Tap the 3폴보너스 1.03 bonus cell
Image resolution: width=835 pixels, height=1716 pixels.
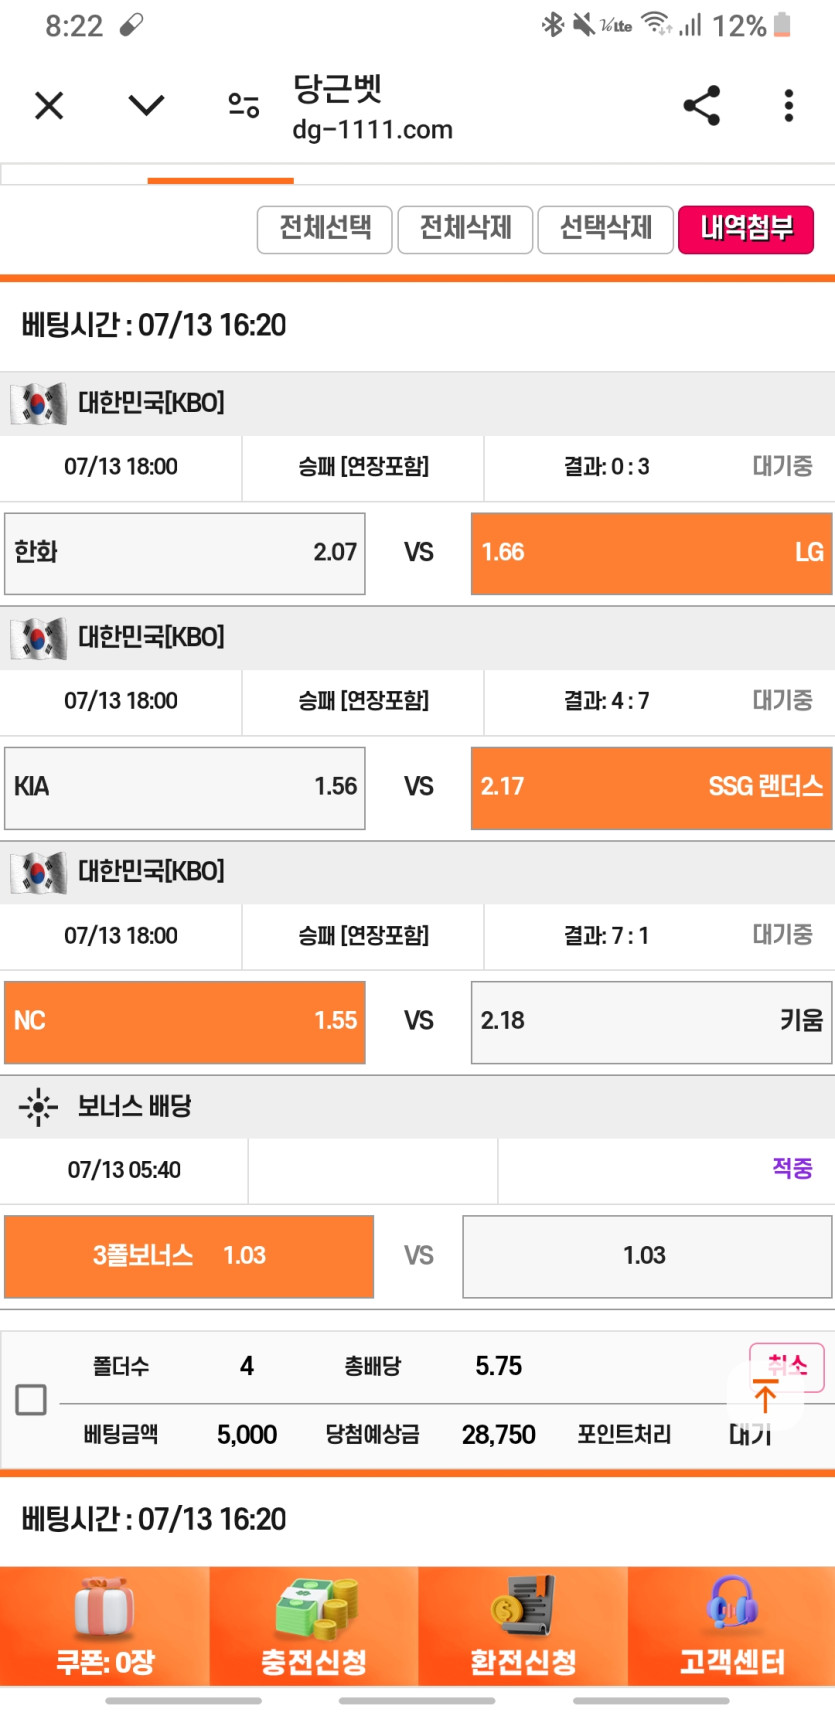pos(189,1256)
